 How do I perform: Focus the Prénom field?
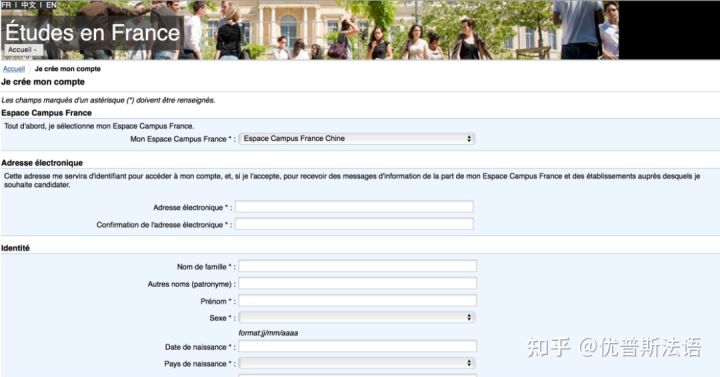coord(357,301)
